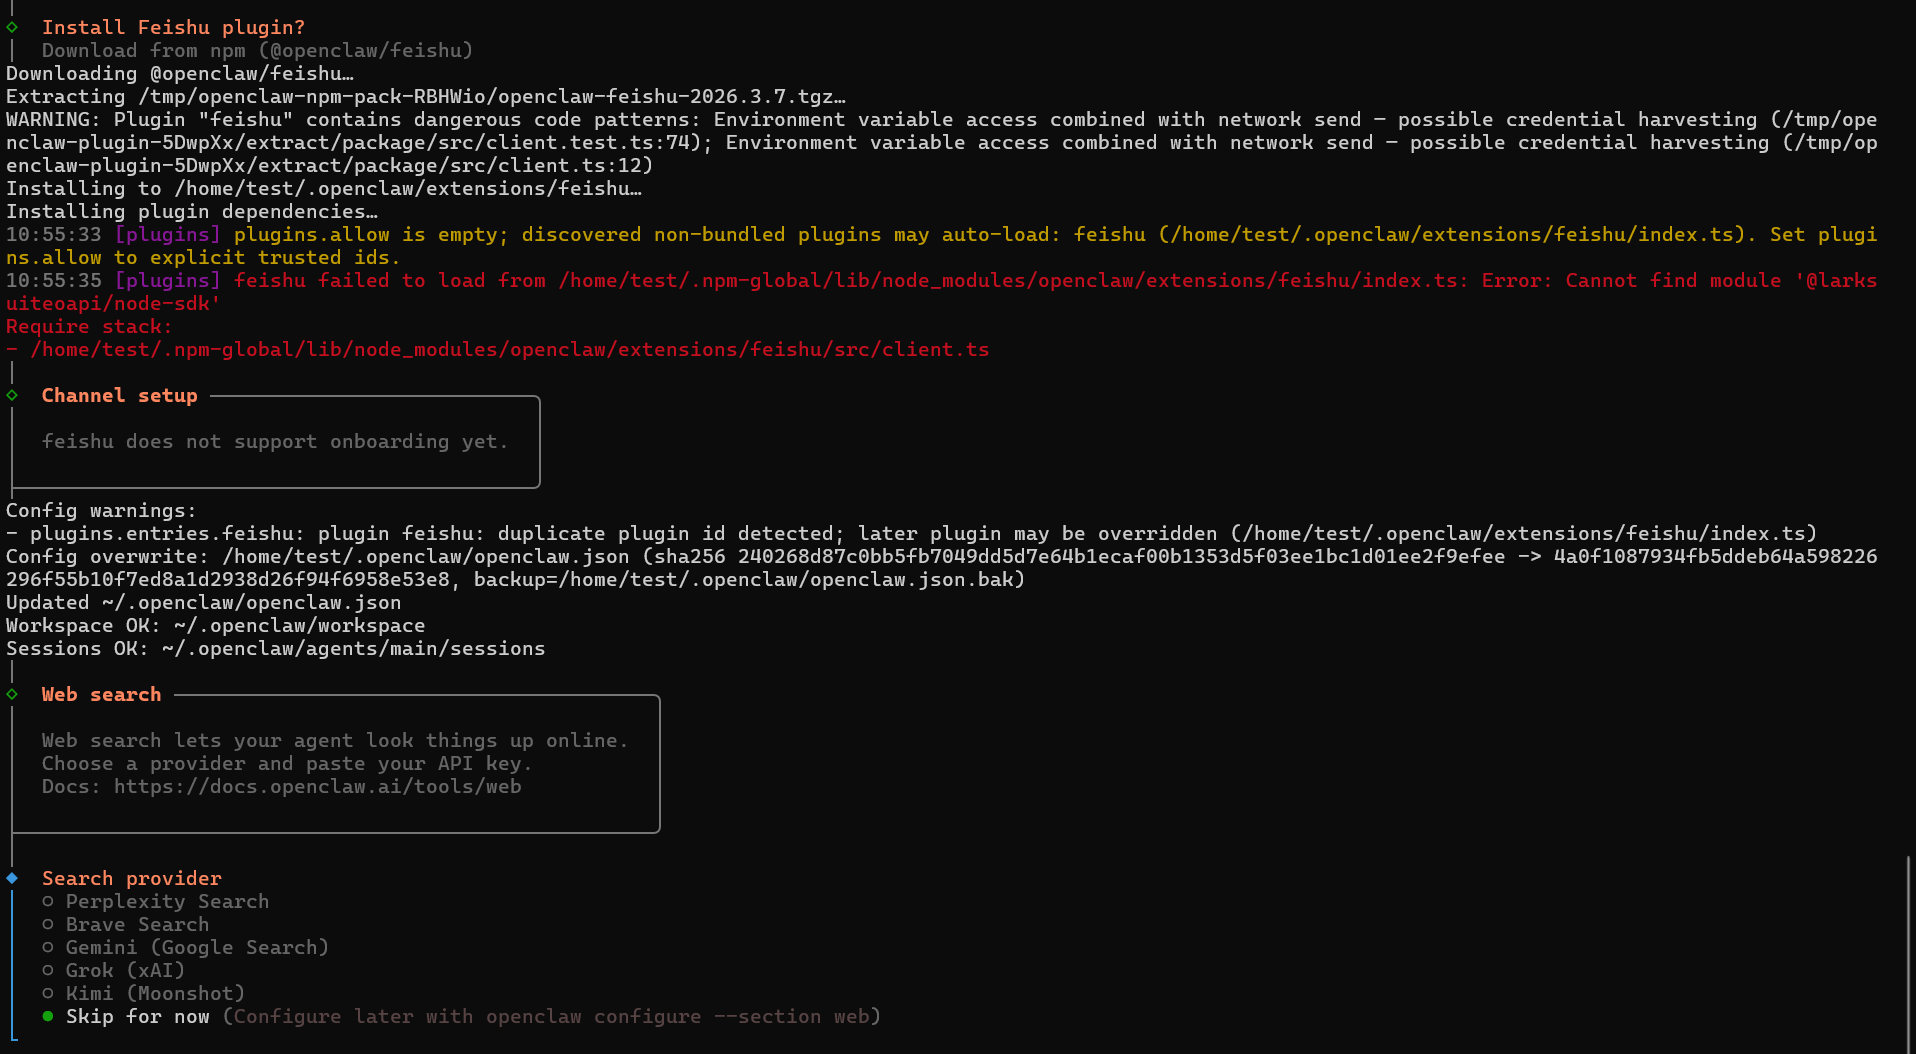
Task: Click the Channel setup heading
Action: coord(120,395)
